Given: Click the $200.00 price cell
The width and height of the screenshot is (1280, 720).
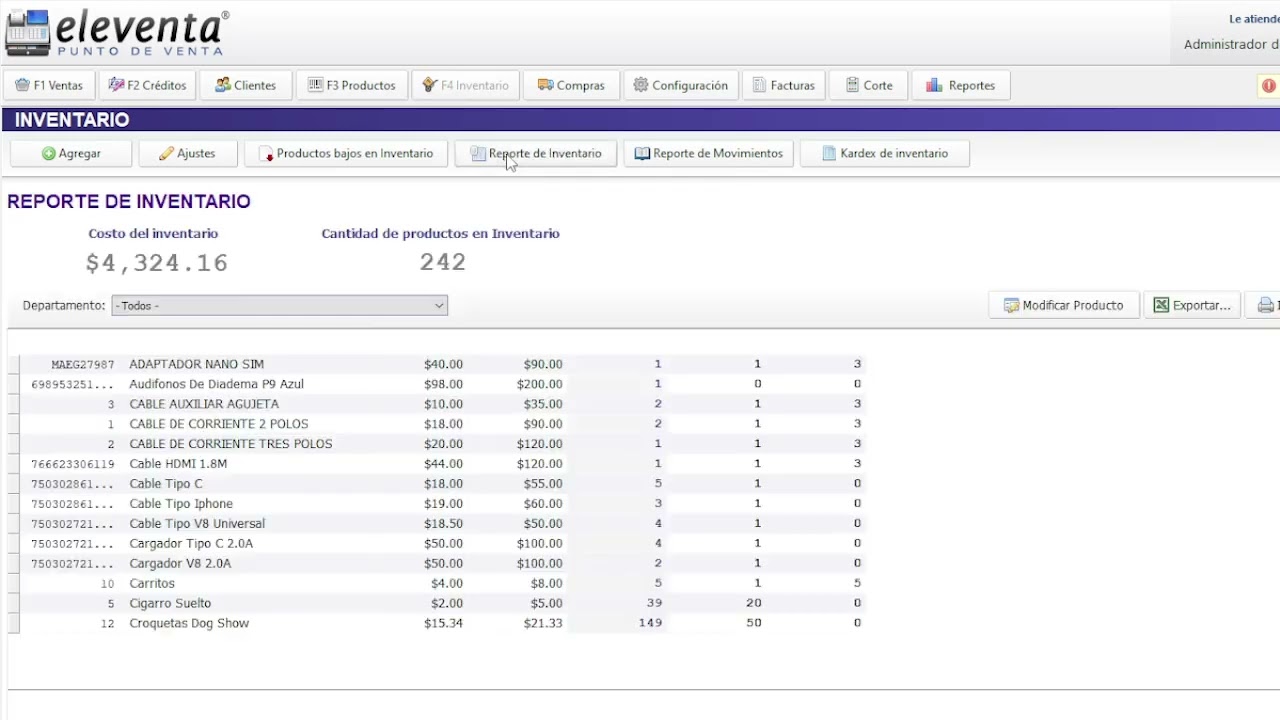Looking at the screenshot, I should pos(540,384).
